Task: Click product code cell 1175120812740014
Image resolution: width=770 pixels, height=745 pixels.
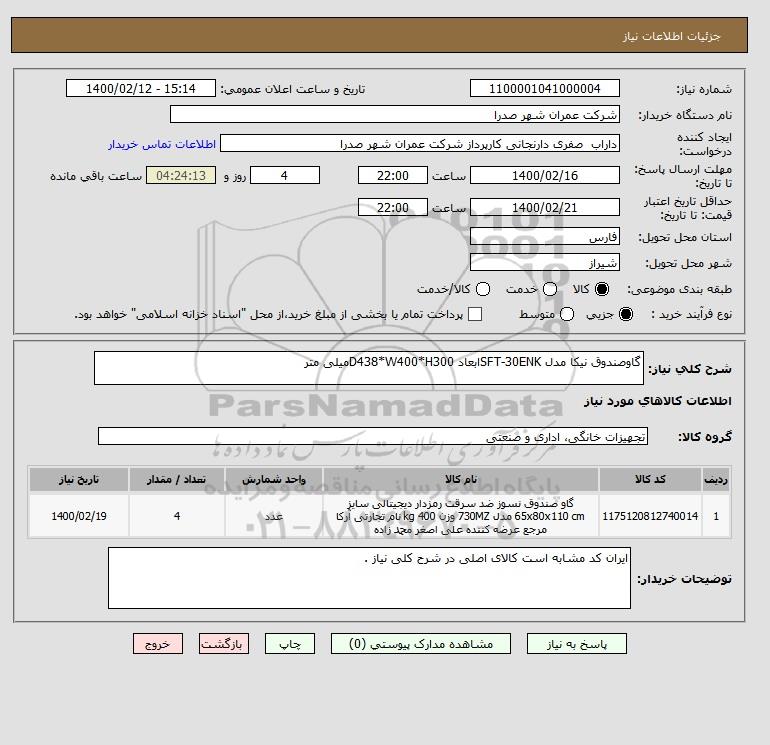Action: 650,516
